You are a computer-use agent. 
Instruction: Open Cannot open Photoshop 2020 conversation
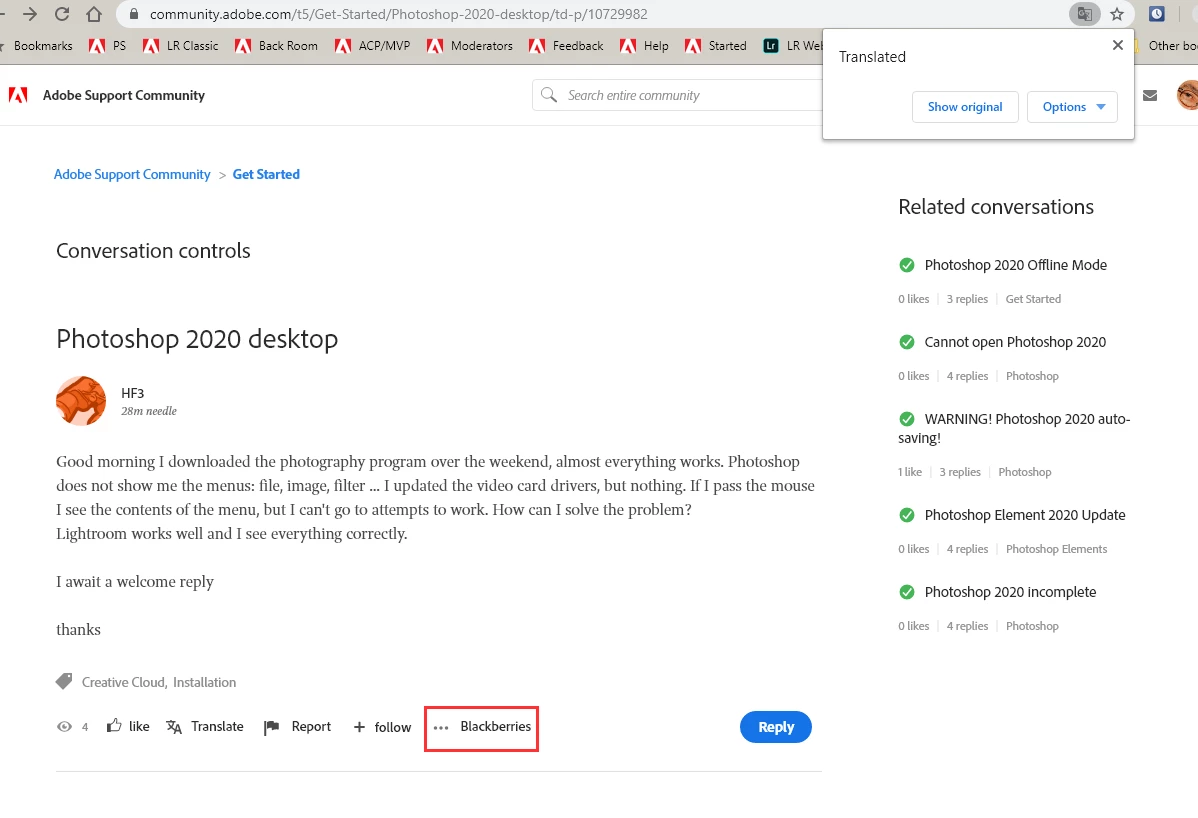(x=1015, y=342)
